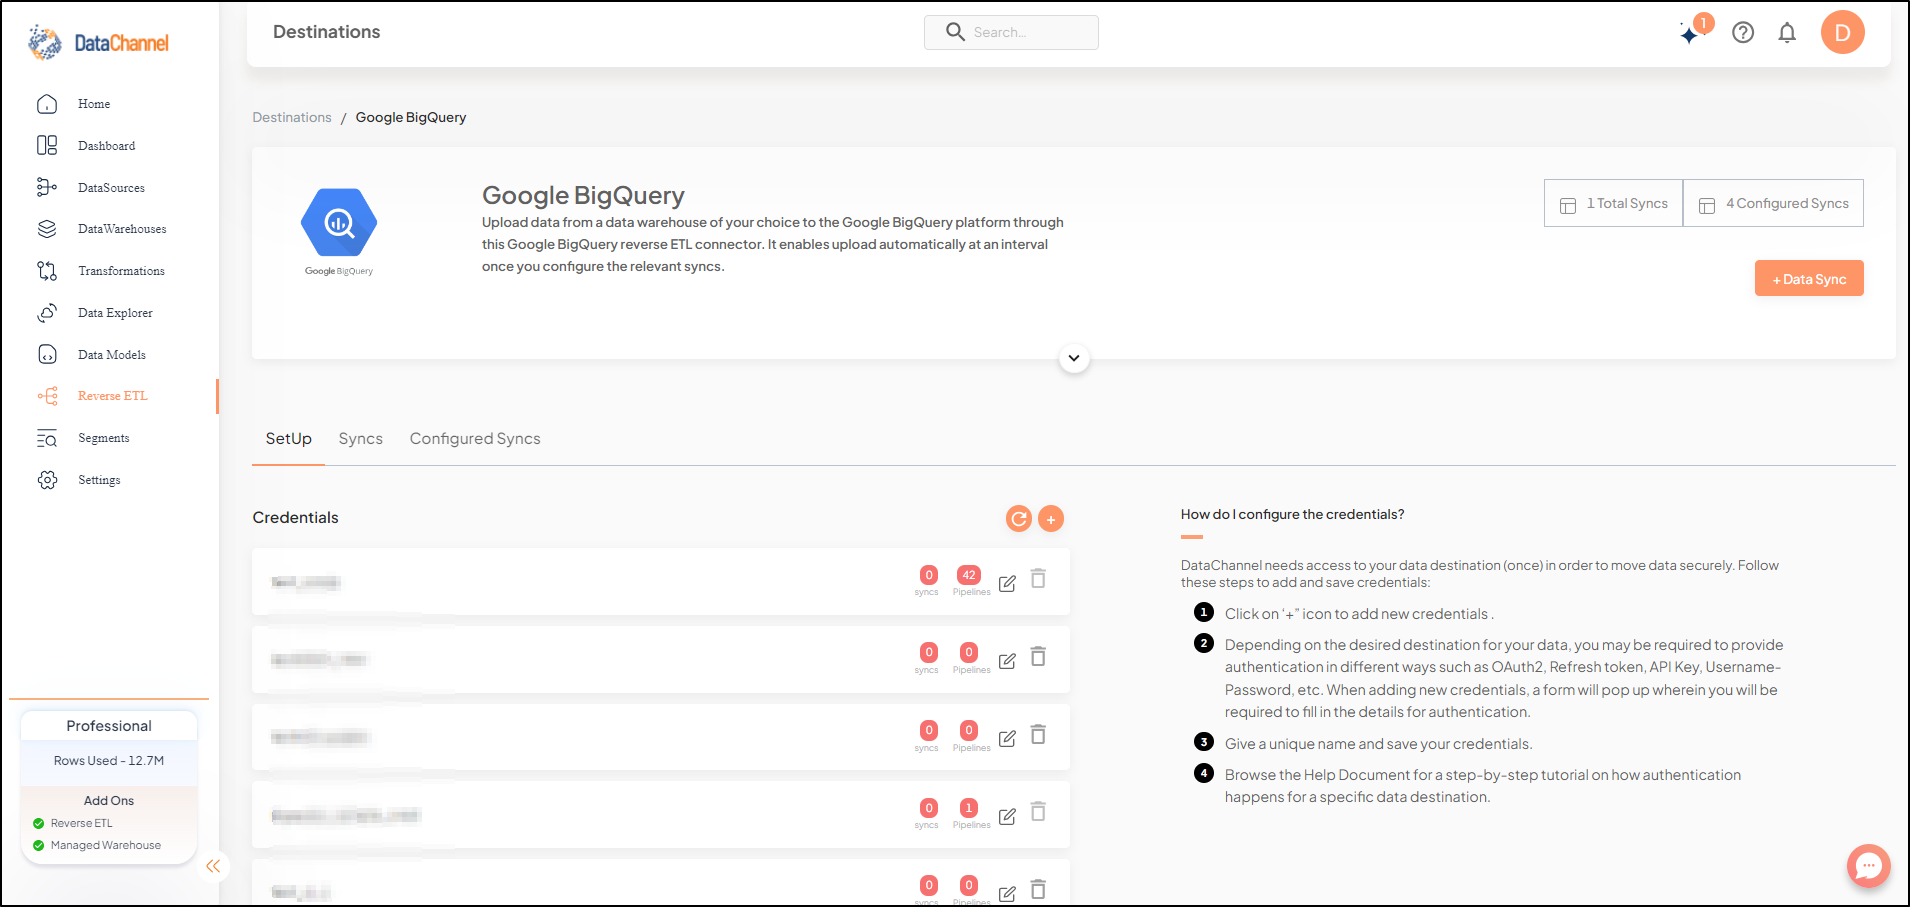Delete the credential with 1 pipeline
Viewport: 1910px width, 907px height.
click(1038, 812)
